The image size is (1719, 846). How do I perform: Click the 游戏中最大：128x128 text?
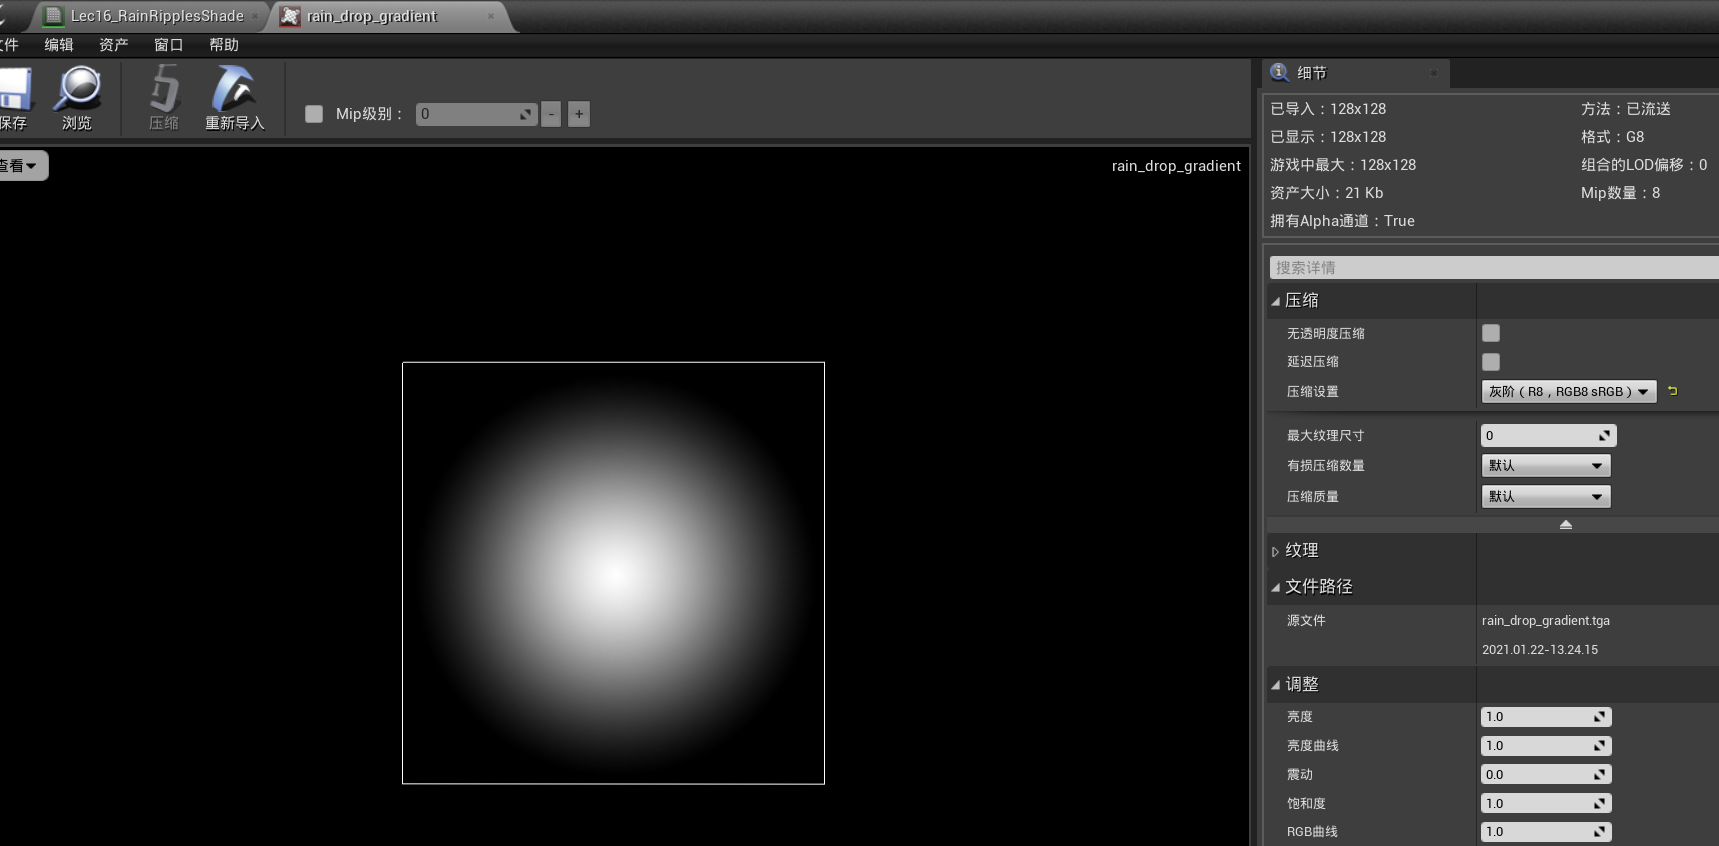pyautogui.click(x=1343, y=165)
